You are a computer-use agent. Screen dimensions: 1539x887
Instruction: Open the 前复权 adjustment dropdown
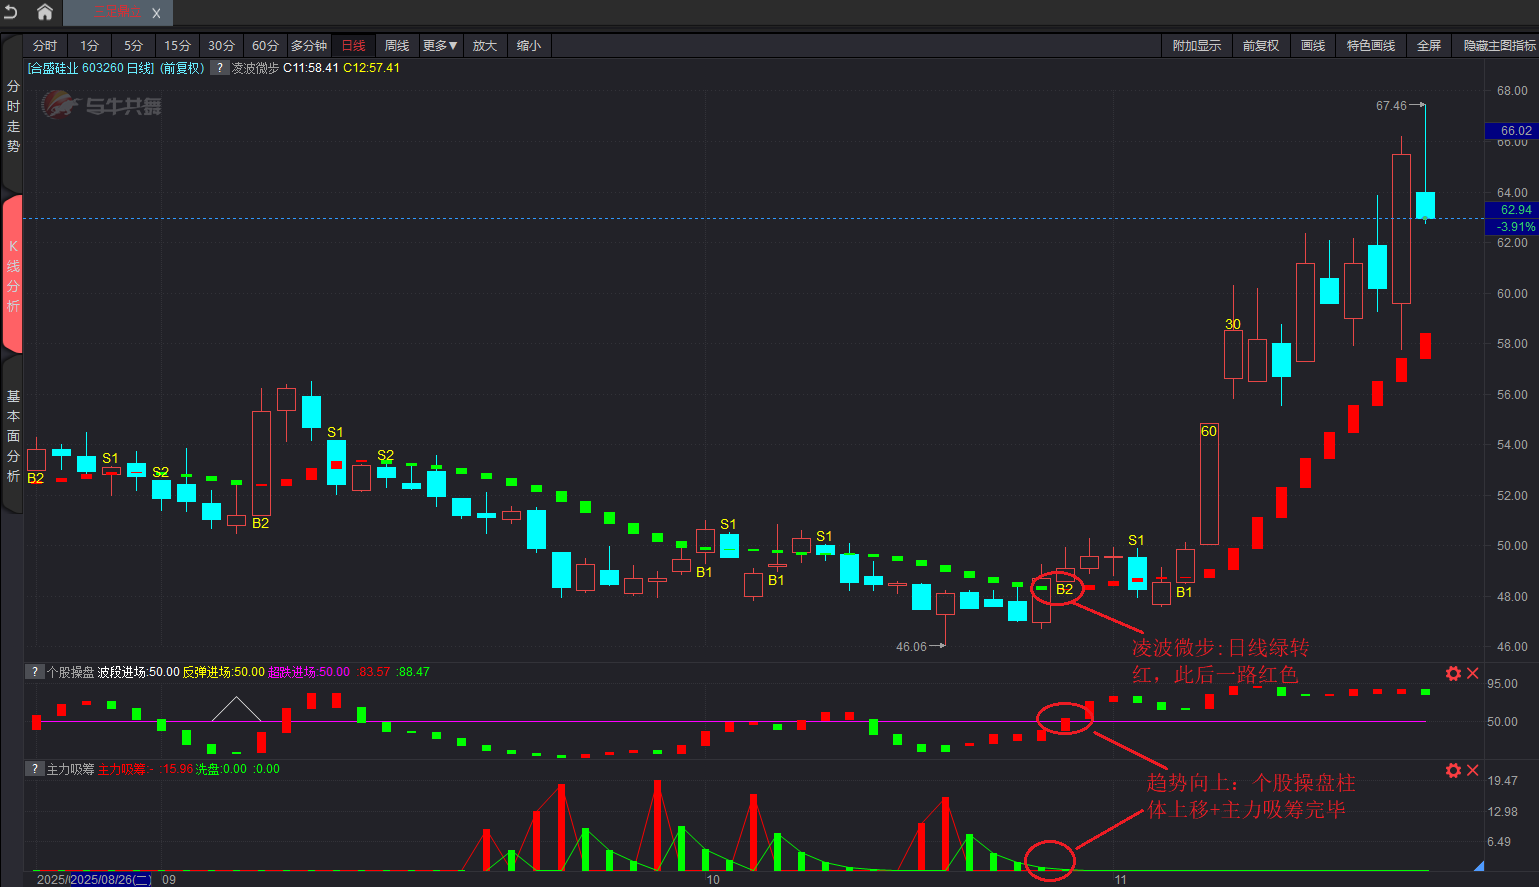pos(1261,46)
